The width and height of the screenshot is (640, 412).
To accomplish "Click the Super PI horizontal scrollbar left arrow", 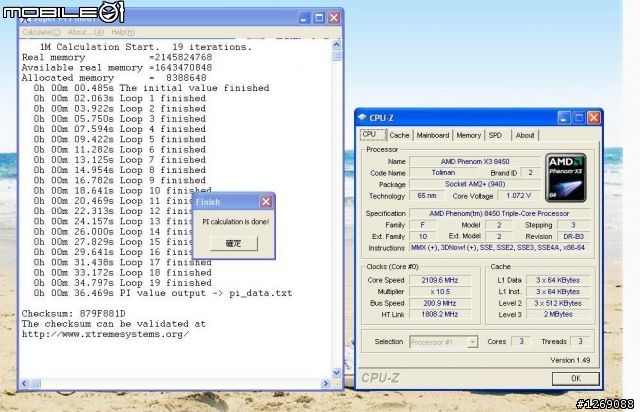I will pyautogui.click(x=24, y=383).
